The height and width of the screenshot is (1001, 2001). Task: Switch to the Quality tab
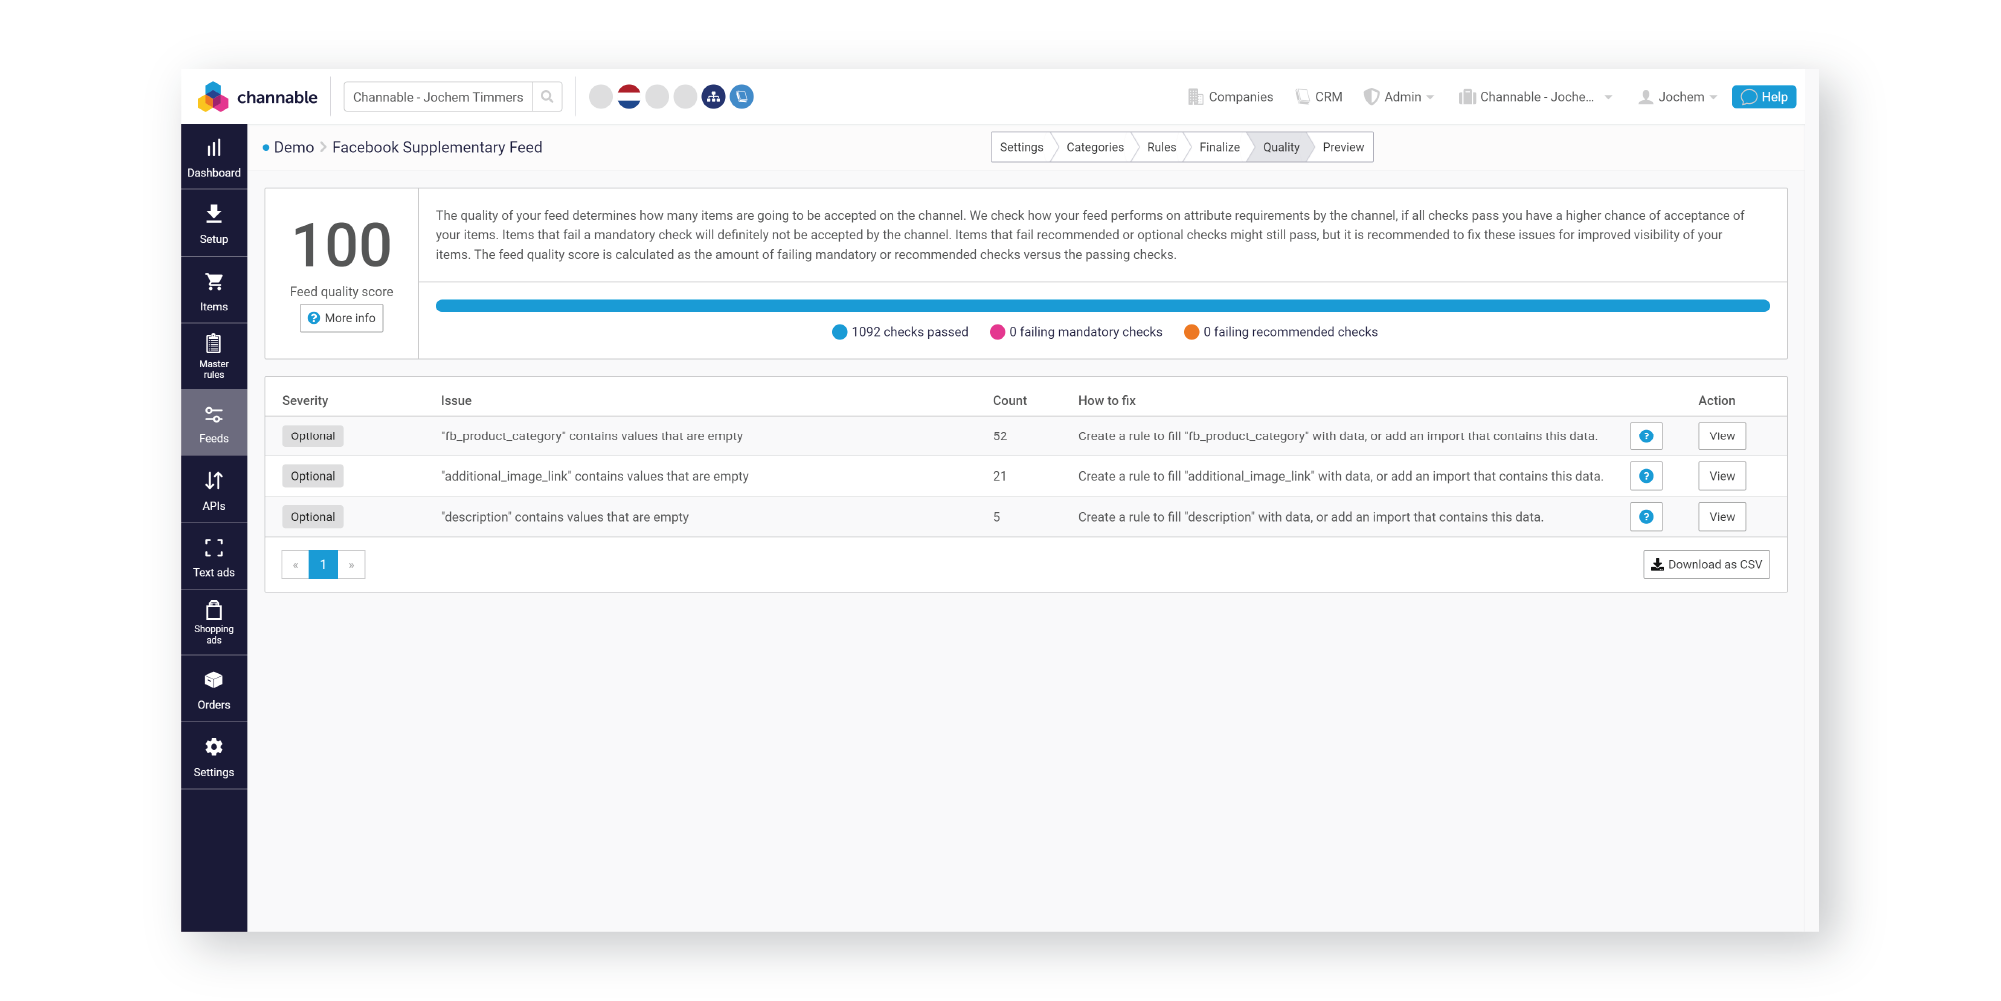pyautogui.click(x=1281, y=147)
